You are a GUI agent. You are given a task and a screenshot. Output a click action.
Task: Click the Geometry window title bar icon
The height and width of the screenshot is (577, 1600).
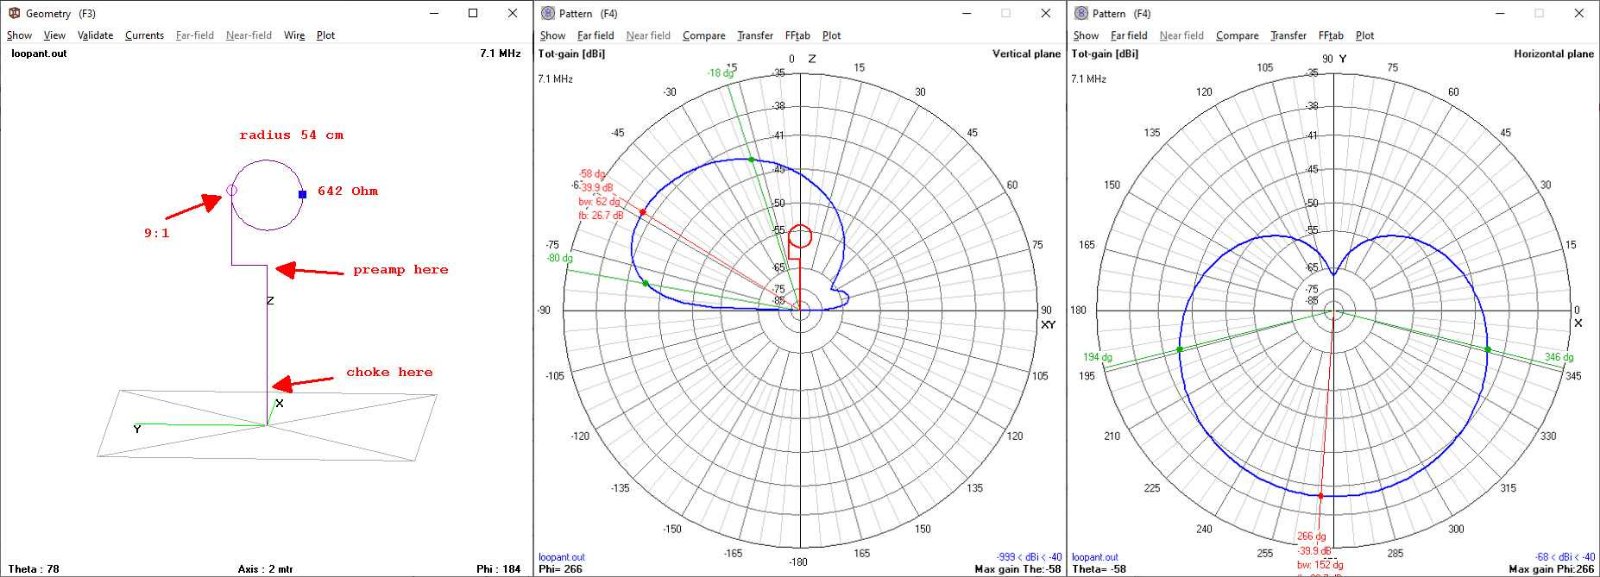point(14,13)
